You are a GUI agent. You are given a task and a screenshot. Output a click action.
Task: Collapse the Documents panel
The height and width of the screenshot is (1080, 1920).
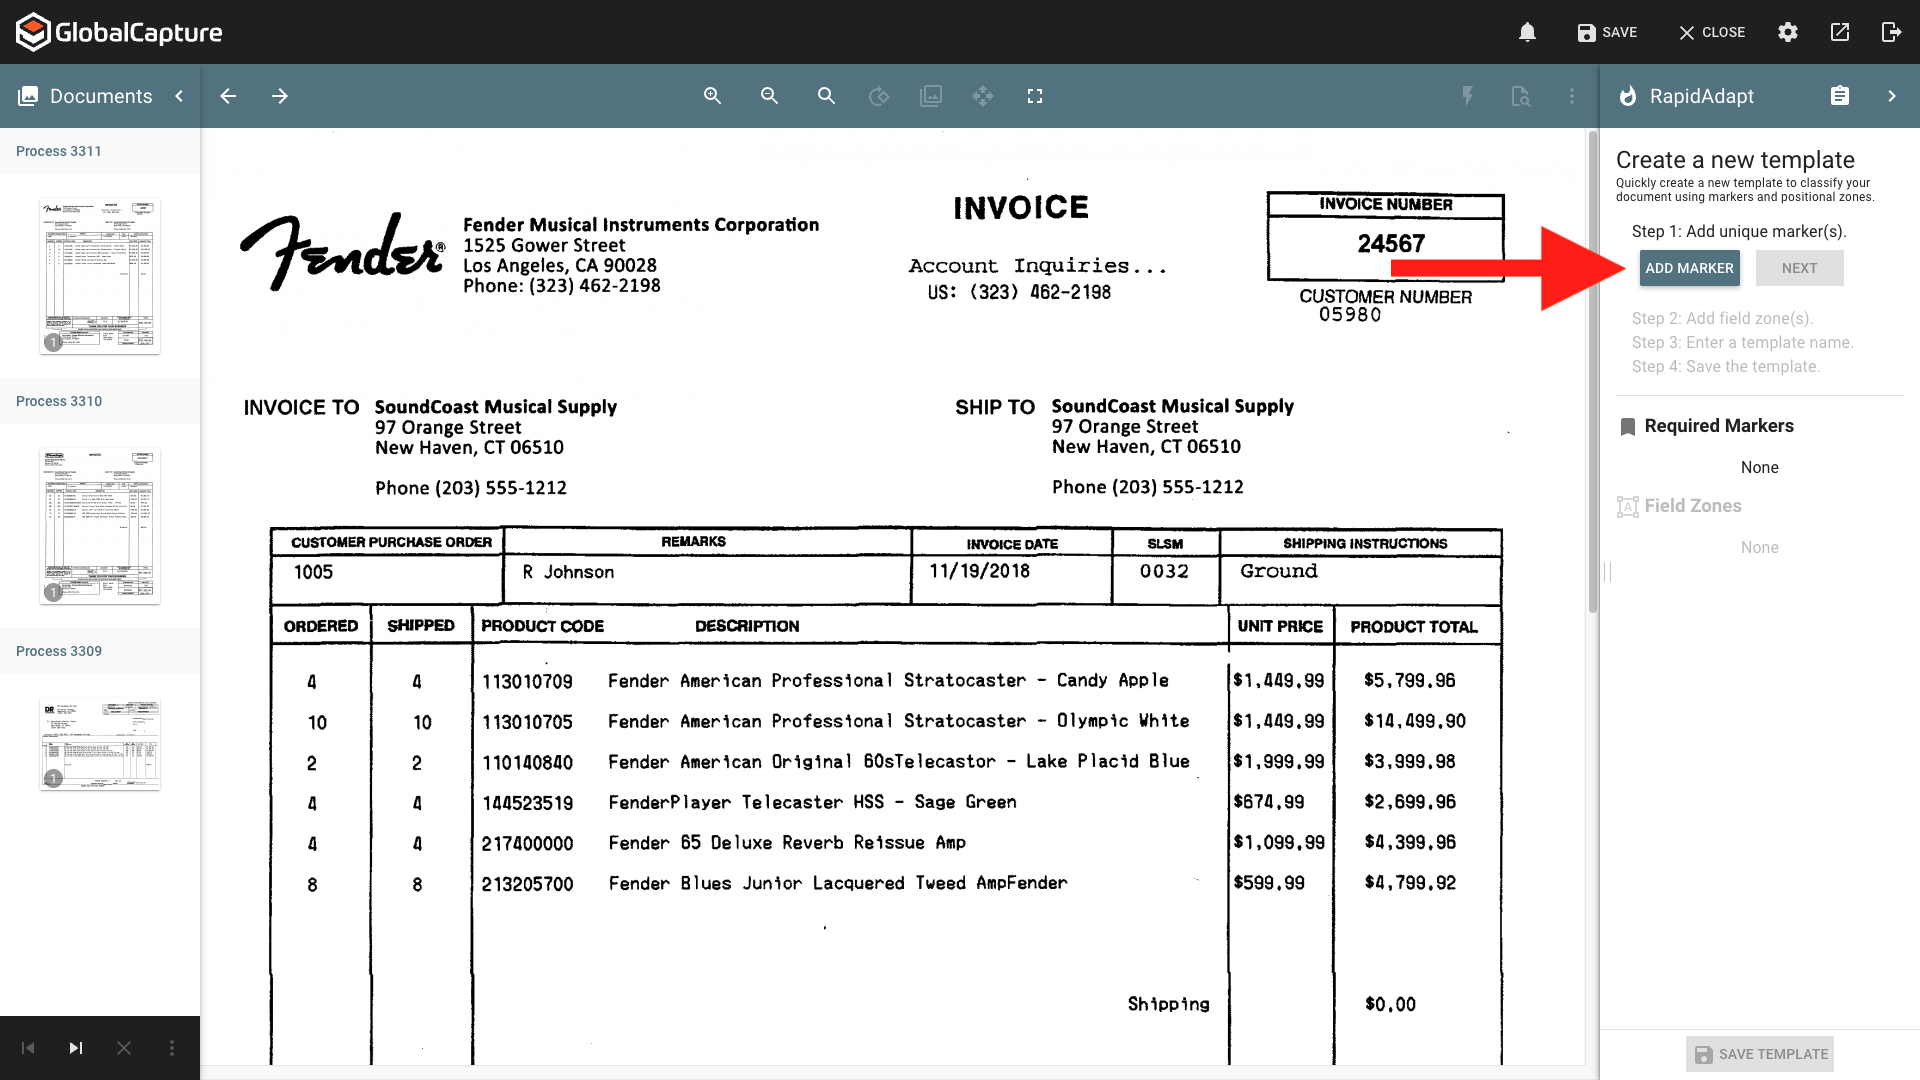(x=179, y=96)
